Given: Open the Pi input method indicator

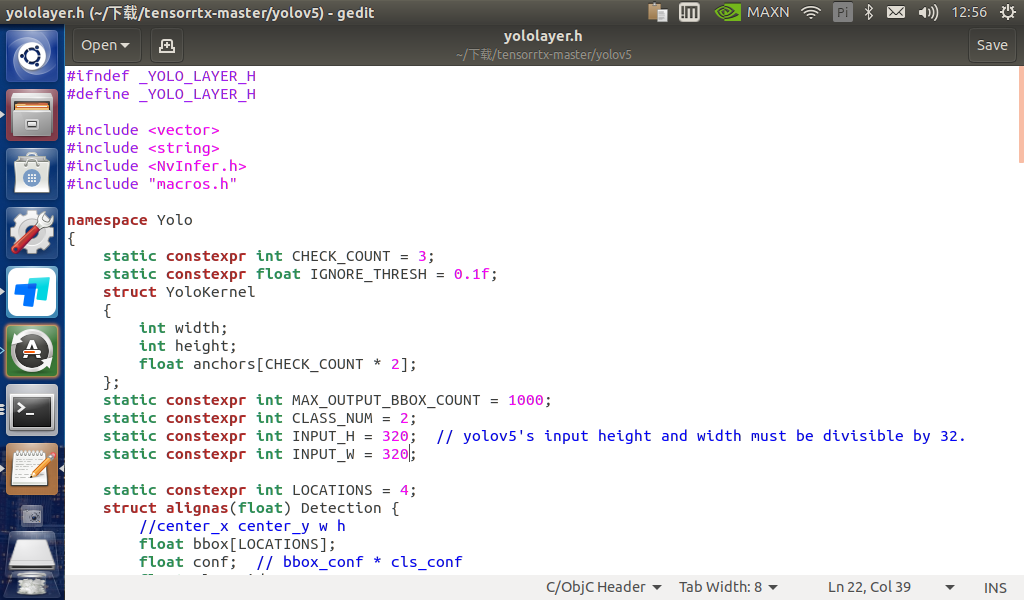Looking at the screenshot, I should (842, 12).
